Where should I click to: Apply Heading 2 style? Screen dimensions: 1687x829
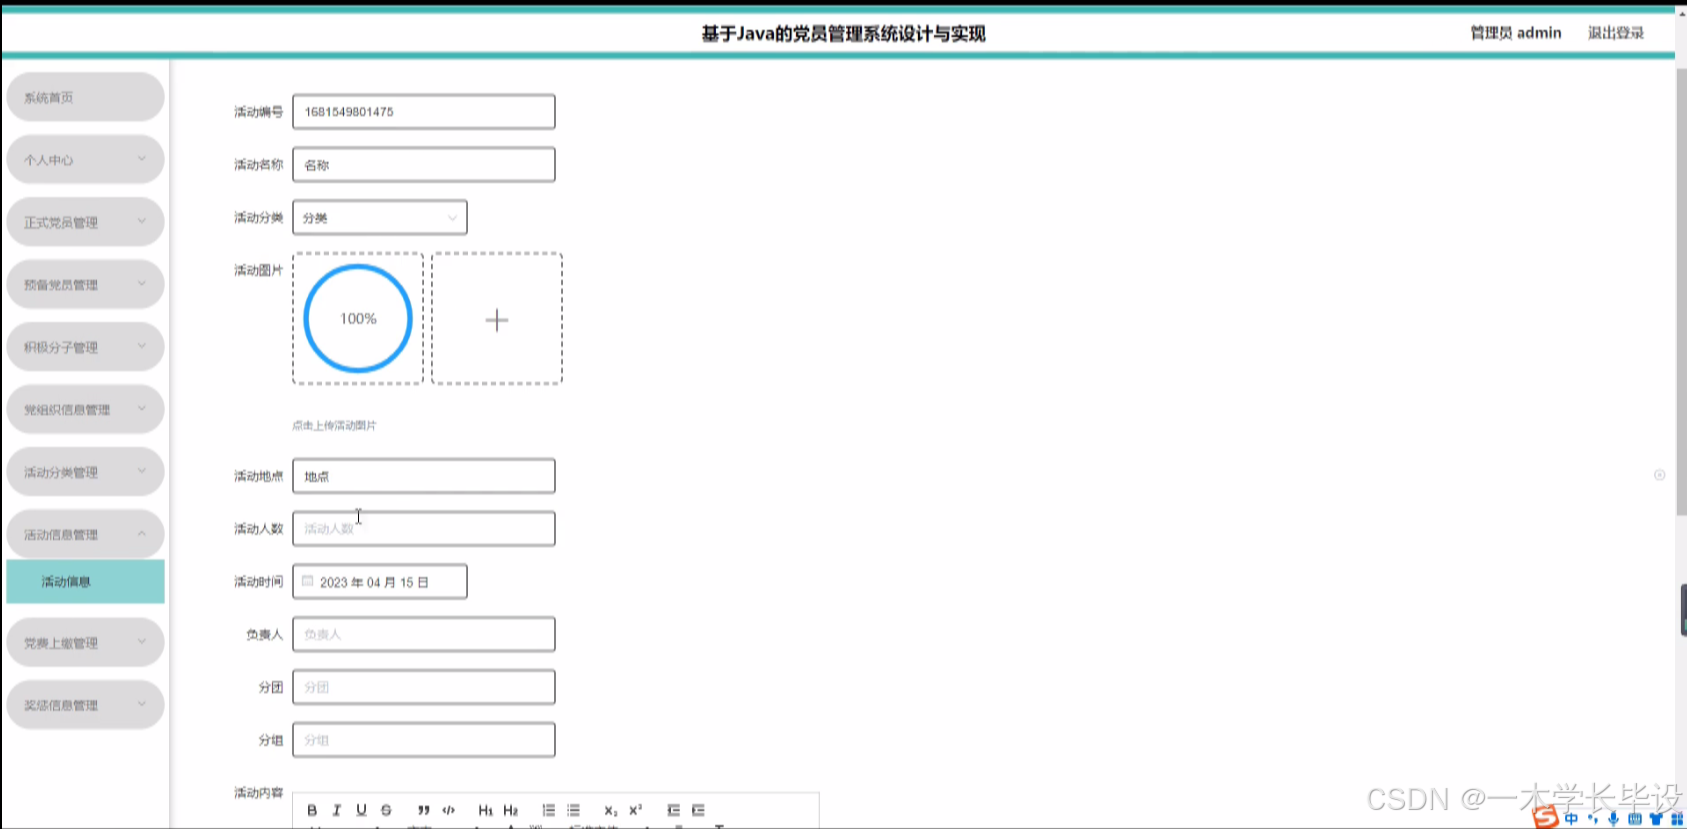pyautogui.click(x=510, y=810)
